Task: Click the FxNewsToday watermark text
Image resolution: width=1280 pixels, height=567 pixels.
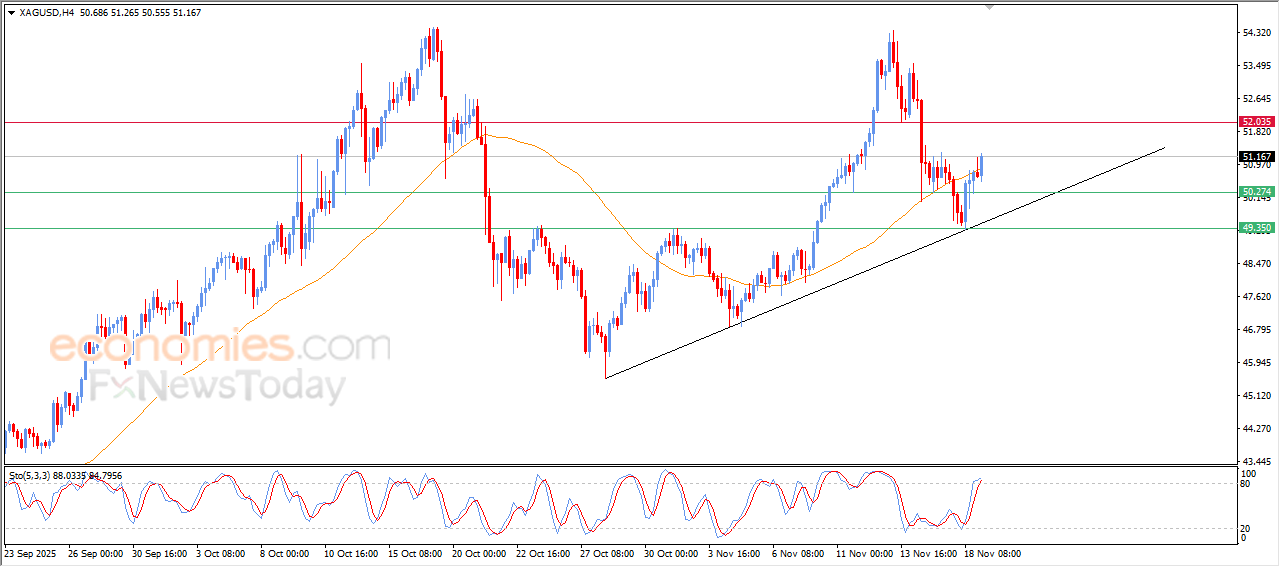Action: 215,387
